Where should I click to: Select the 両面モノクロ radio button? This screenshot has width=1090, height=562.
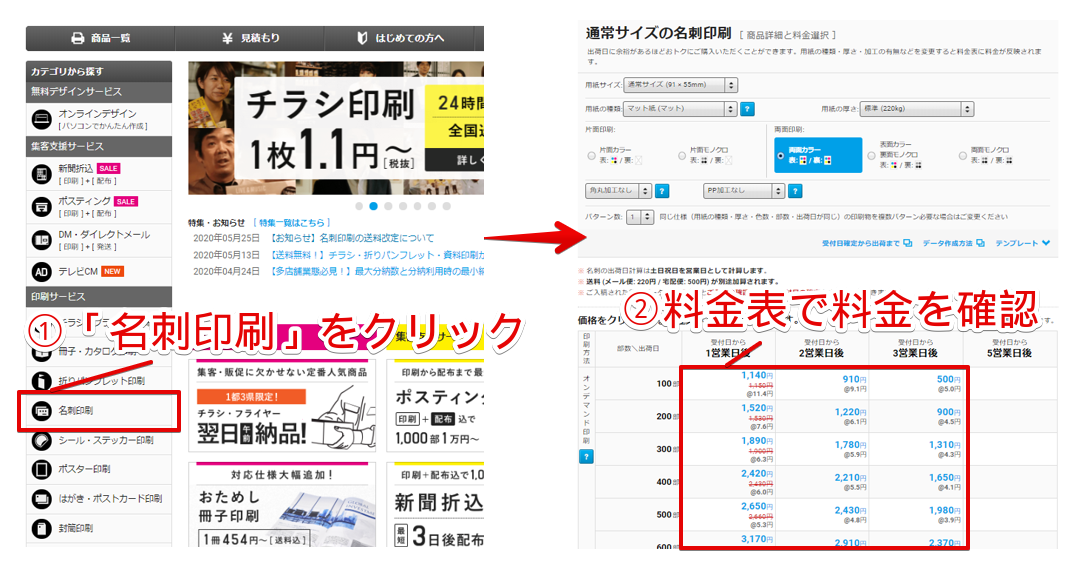(x=963, y=155)
